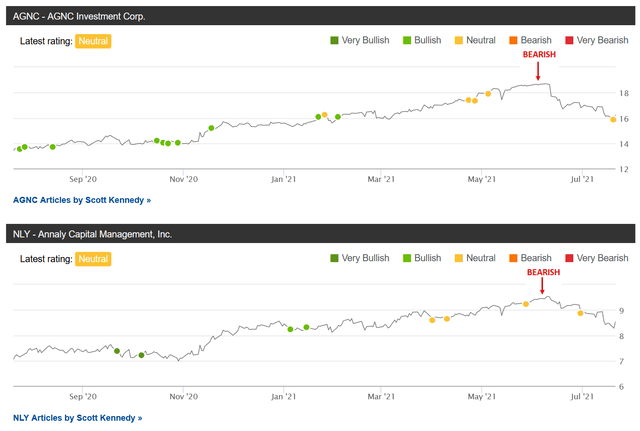Click Nov '20 axis label on AGNC chart
This screenshot has height=431, width=640.
[184, 179]
